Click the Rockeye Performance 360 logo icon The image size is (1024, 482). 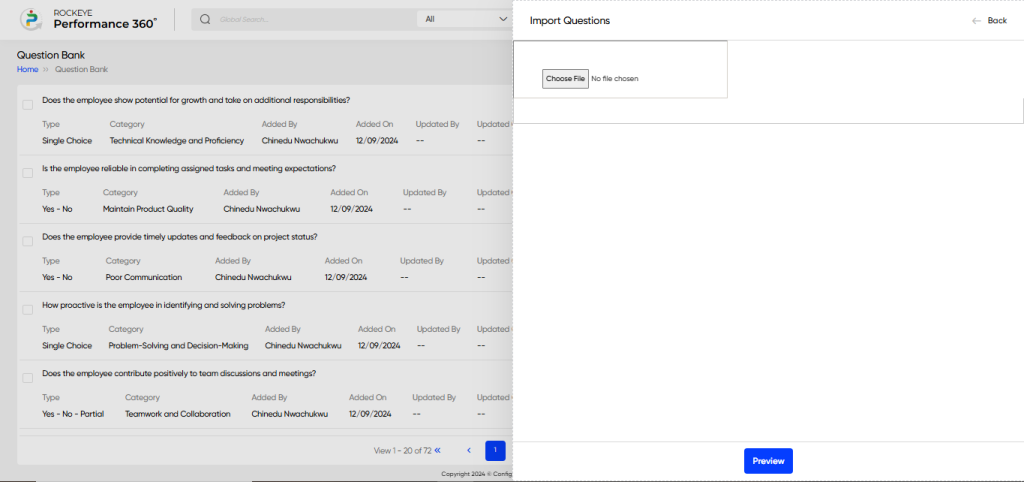tap(30, 20)
